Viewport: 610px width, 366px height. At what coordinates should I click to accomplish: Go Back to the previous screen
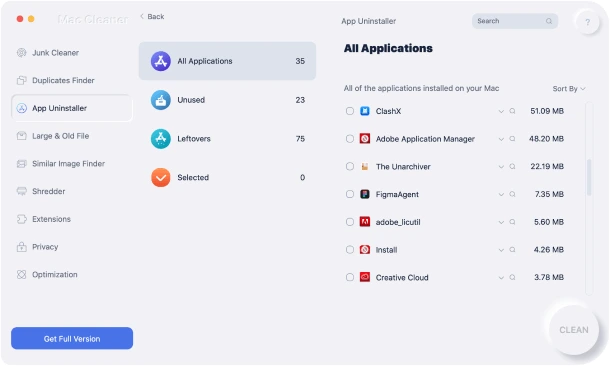point(152,16)
